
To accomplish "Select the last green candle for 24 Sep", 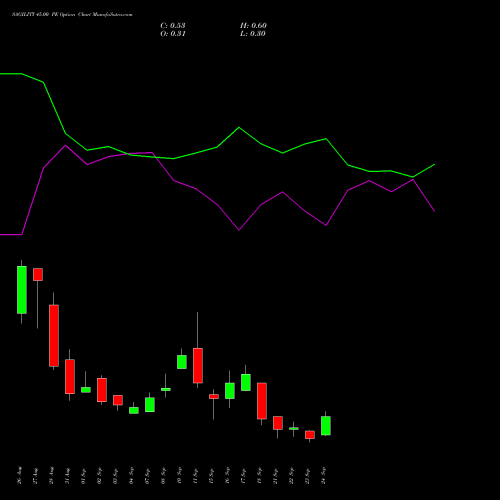I will 326,426.
